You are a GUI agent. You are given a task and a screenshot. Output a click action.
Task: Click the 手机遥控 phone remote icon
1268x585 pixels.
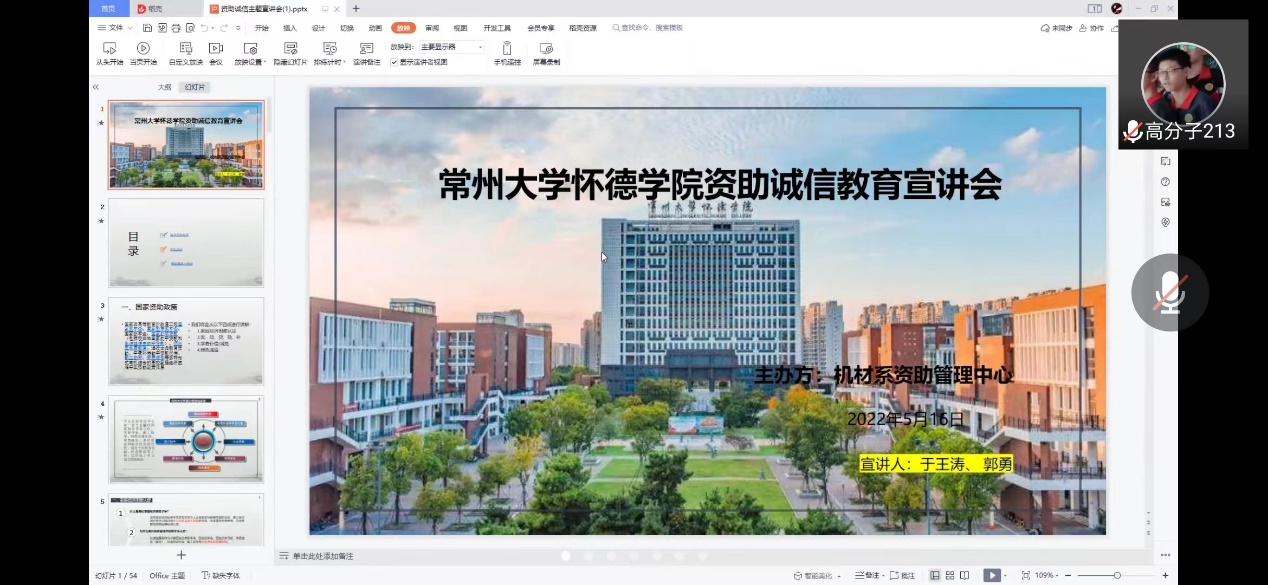pyautogui.click(x=507, y=49)
